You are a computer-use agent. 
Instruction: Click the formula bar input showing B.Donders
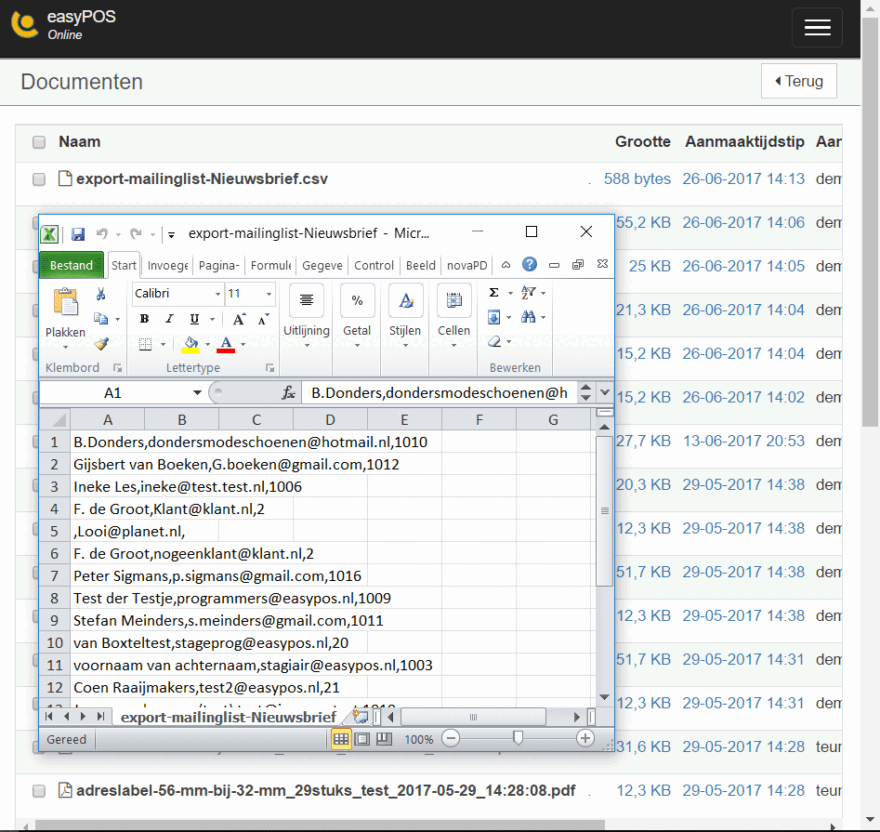(x=439, y=393)
